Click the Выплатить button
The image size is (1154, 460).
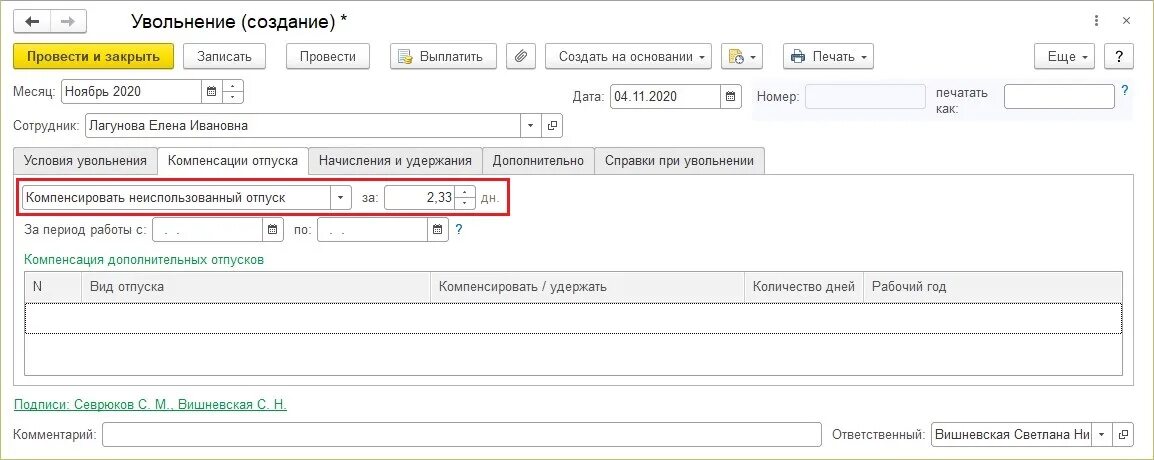(443, 57)
